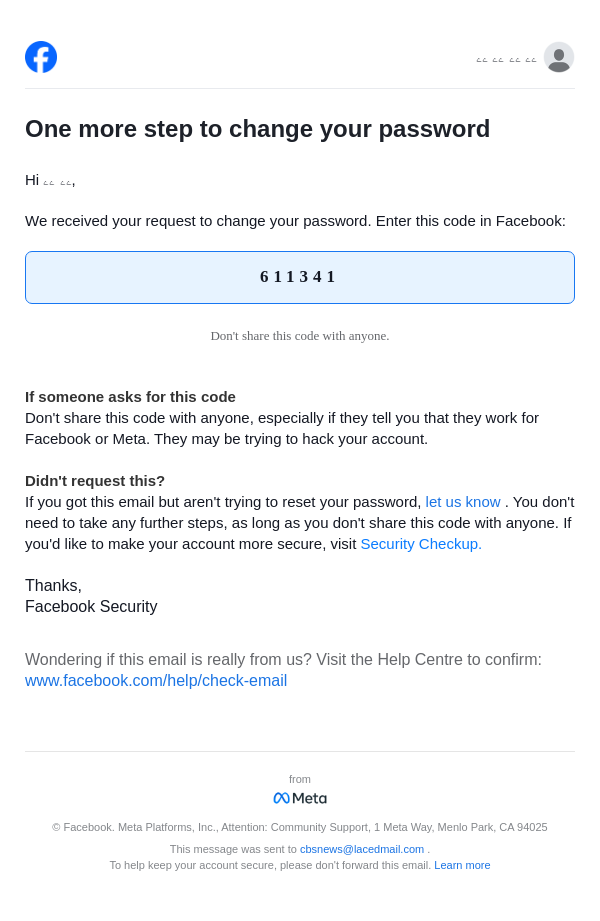Follow the Learn more link
600x921 pixels.
click(462, 865)
